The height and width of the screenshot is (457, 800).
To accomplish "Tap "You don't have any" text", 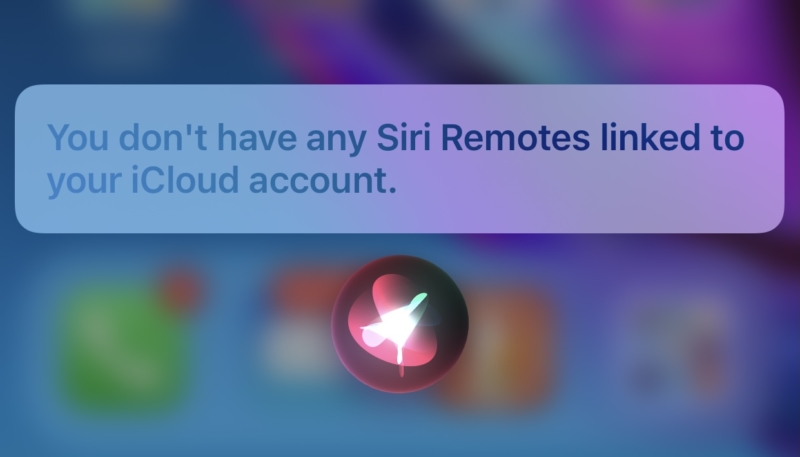I will (207, 138).
